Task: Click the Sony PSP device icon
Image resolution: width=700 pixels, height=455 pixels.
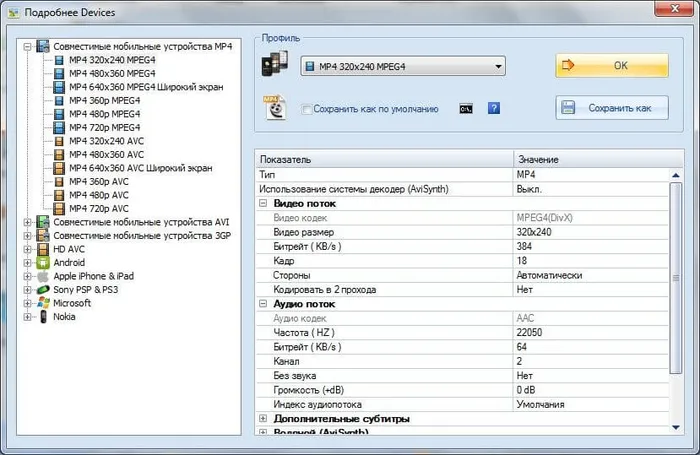Action: click(x=43, y=290)
